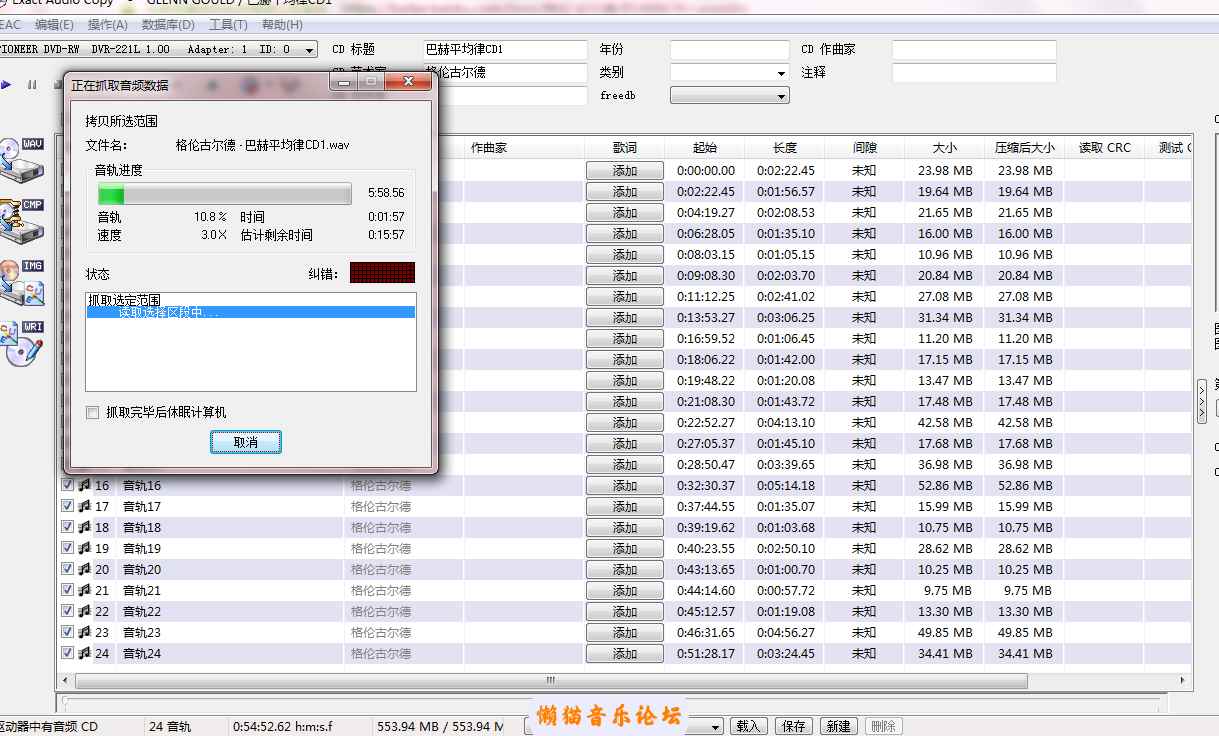Image resolution: width=1219 pixels, height=736 pixels.
Task: Click the music note icon of track 19
Action: pos(85,548)
